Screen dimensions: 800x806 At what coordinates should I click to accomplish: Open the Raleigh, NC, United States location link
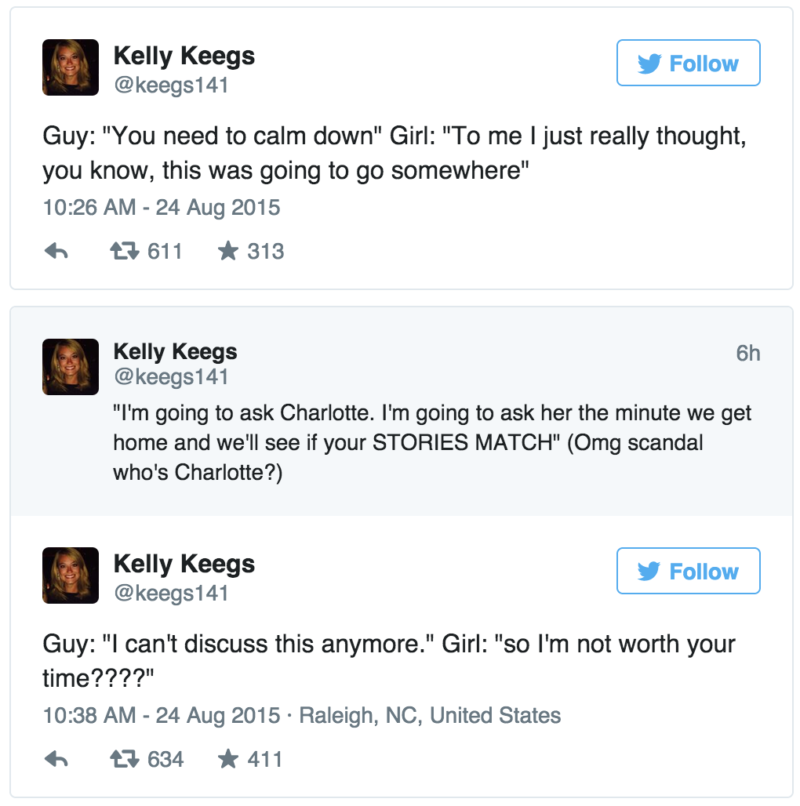(430, 716)
